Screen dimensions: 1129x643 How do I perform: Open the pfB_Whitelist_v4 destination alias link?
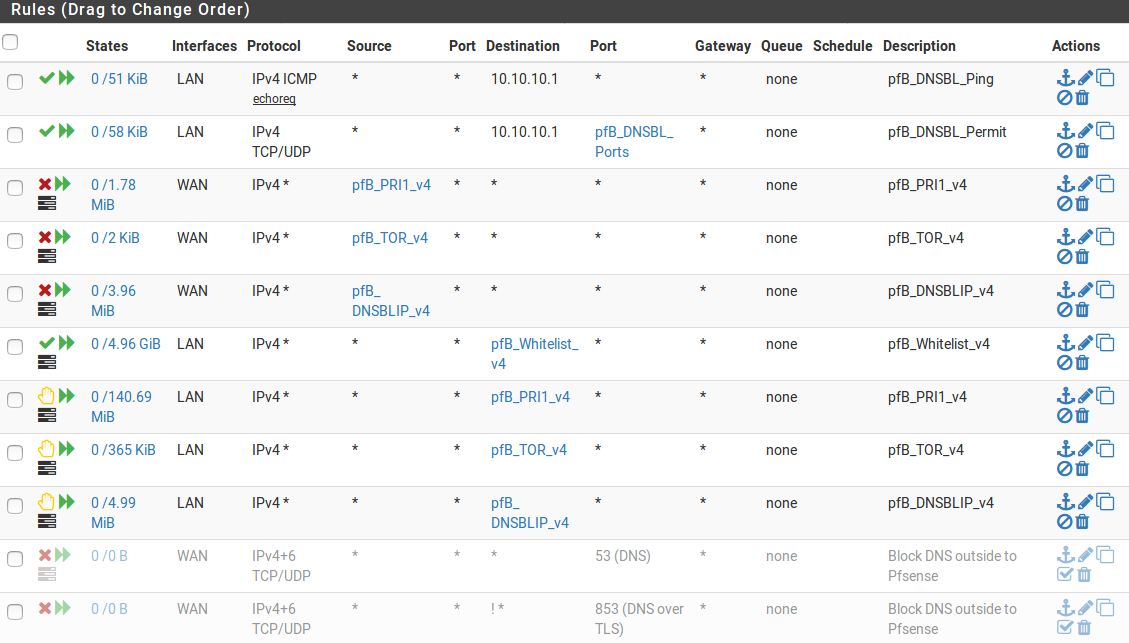[535, 354]
